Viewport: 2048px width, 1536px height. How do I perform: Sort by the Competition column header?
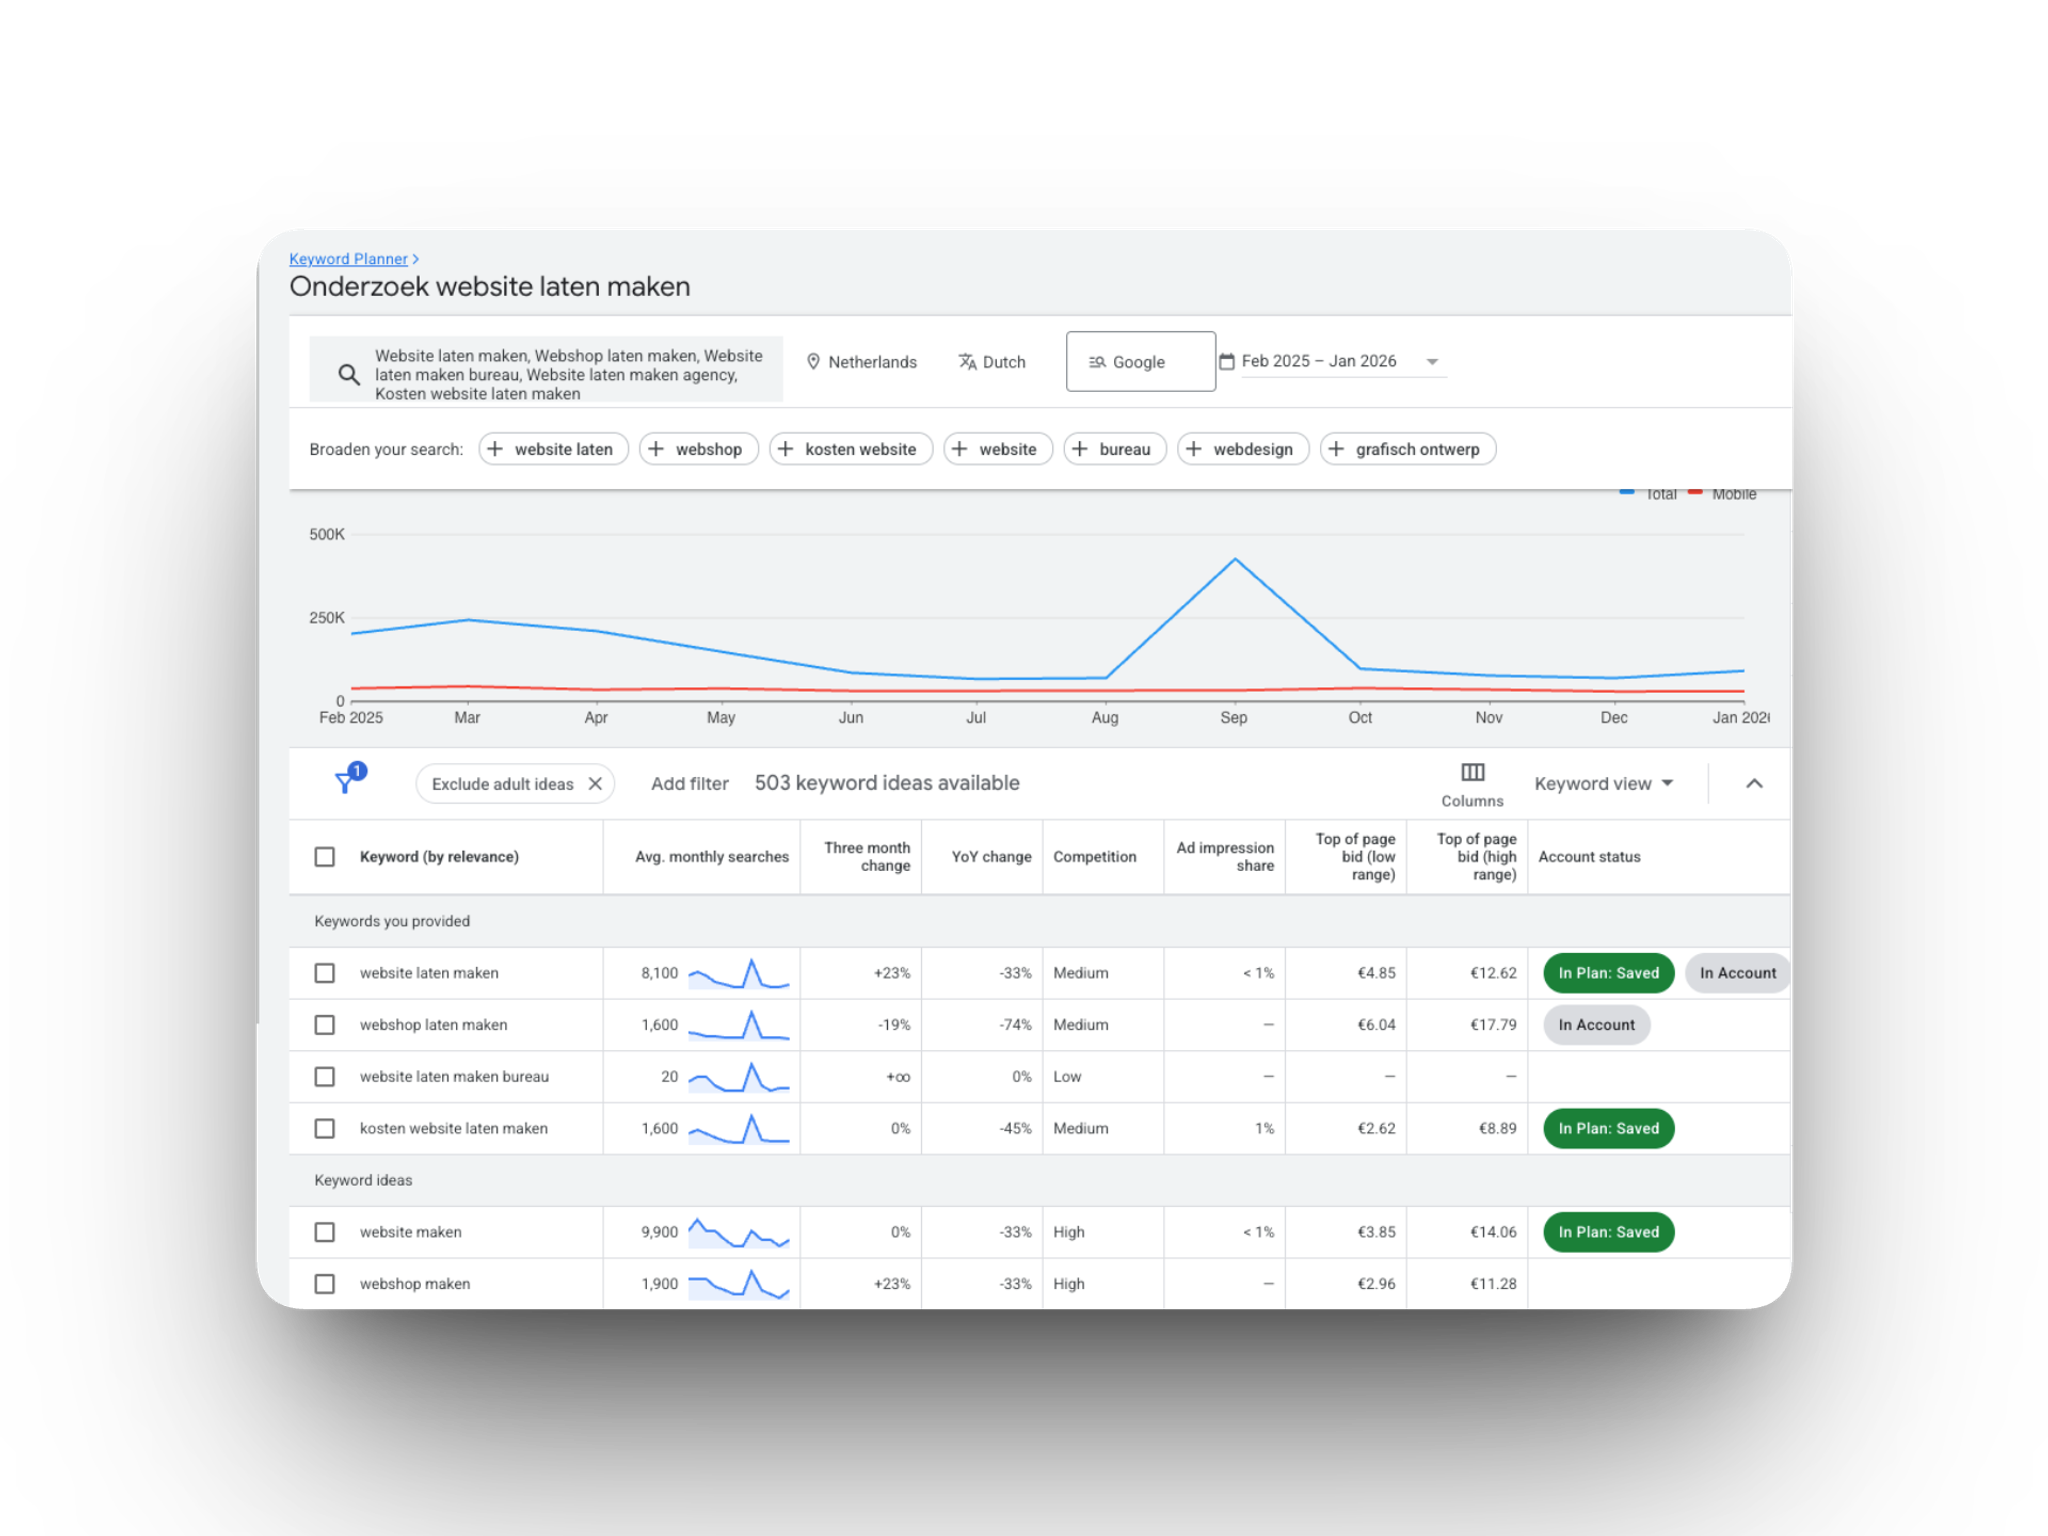[x=1094, y=857]
